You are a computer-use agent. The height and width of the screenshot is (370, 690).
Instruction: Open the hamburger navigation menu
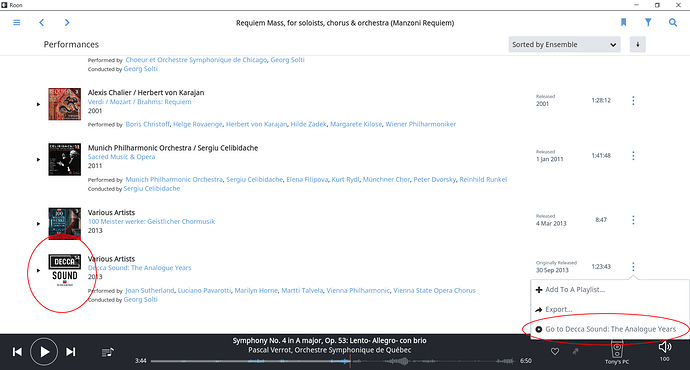click(x=17, y=22)
